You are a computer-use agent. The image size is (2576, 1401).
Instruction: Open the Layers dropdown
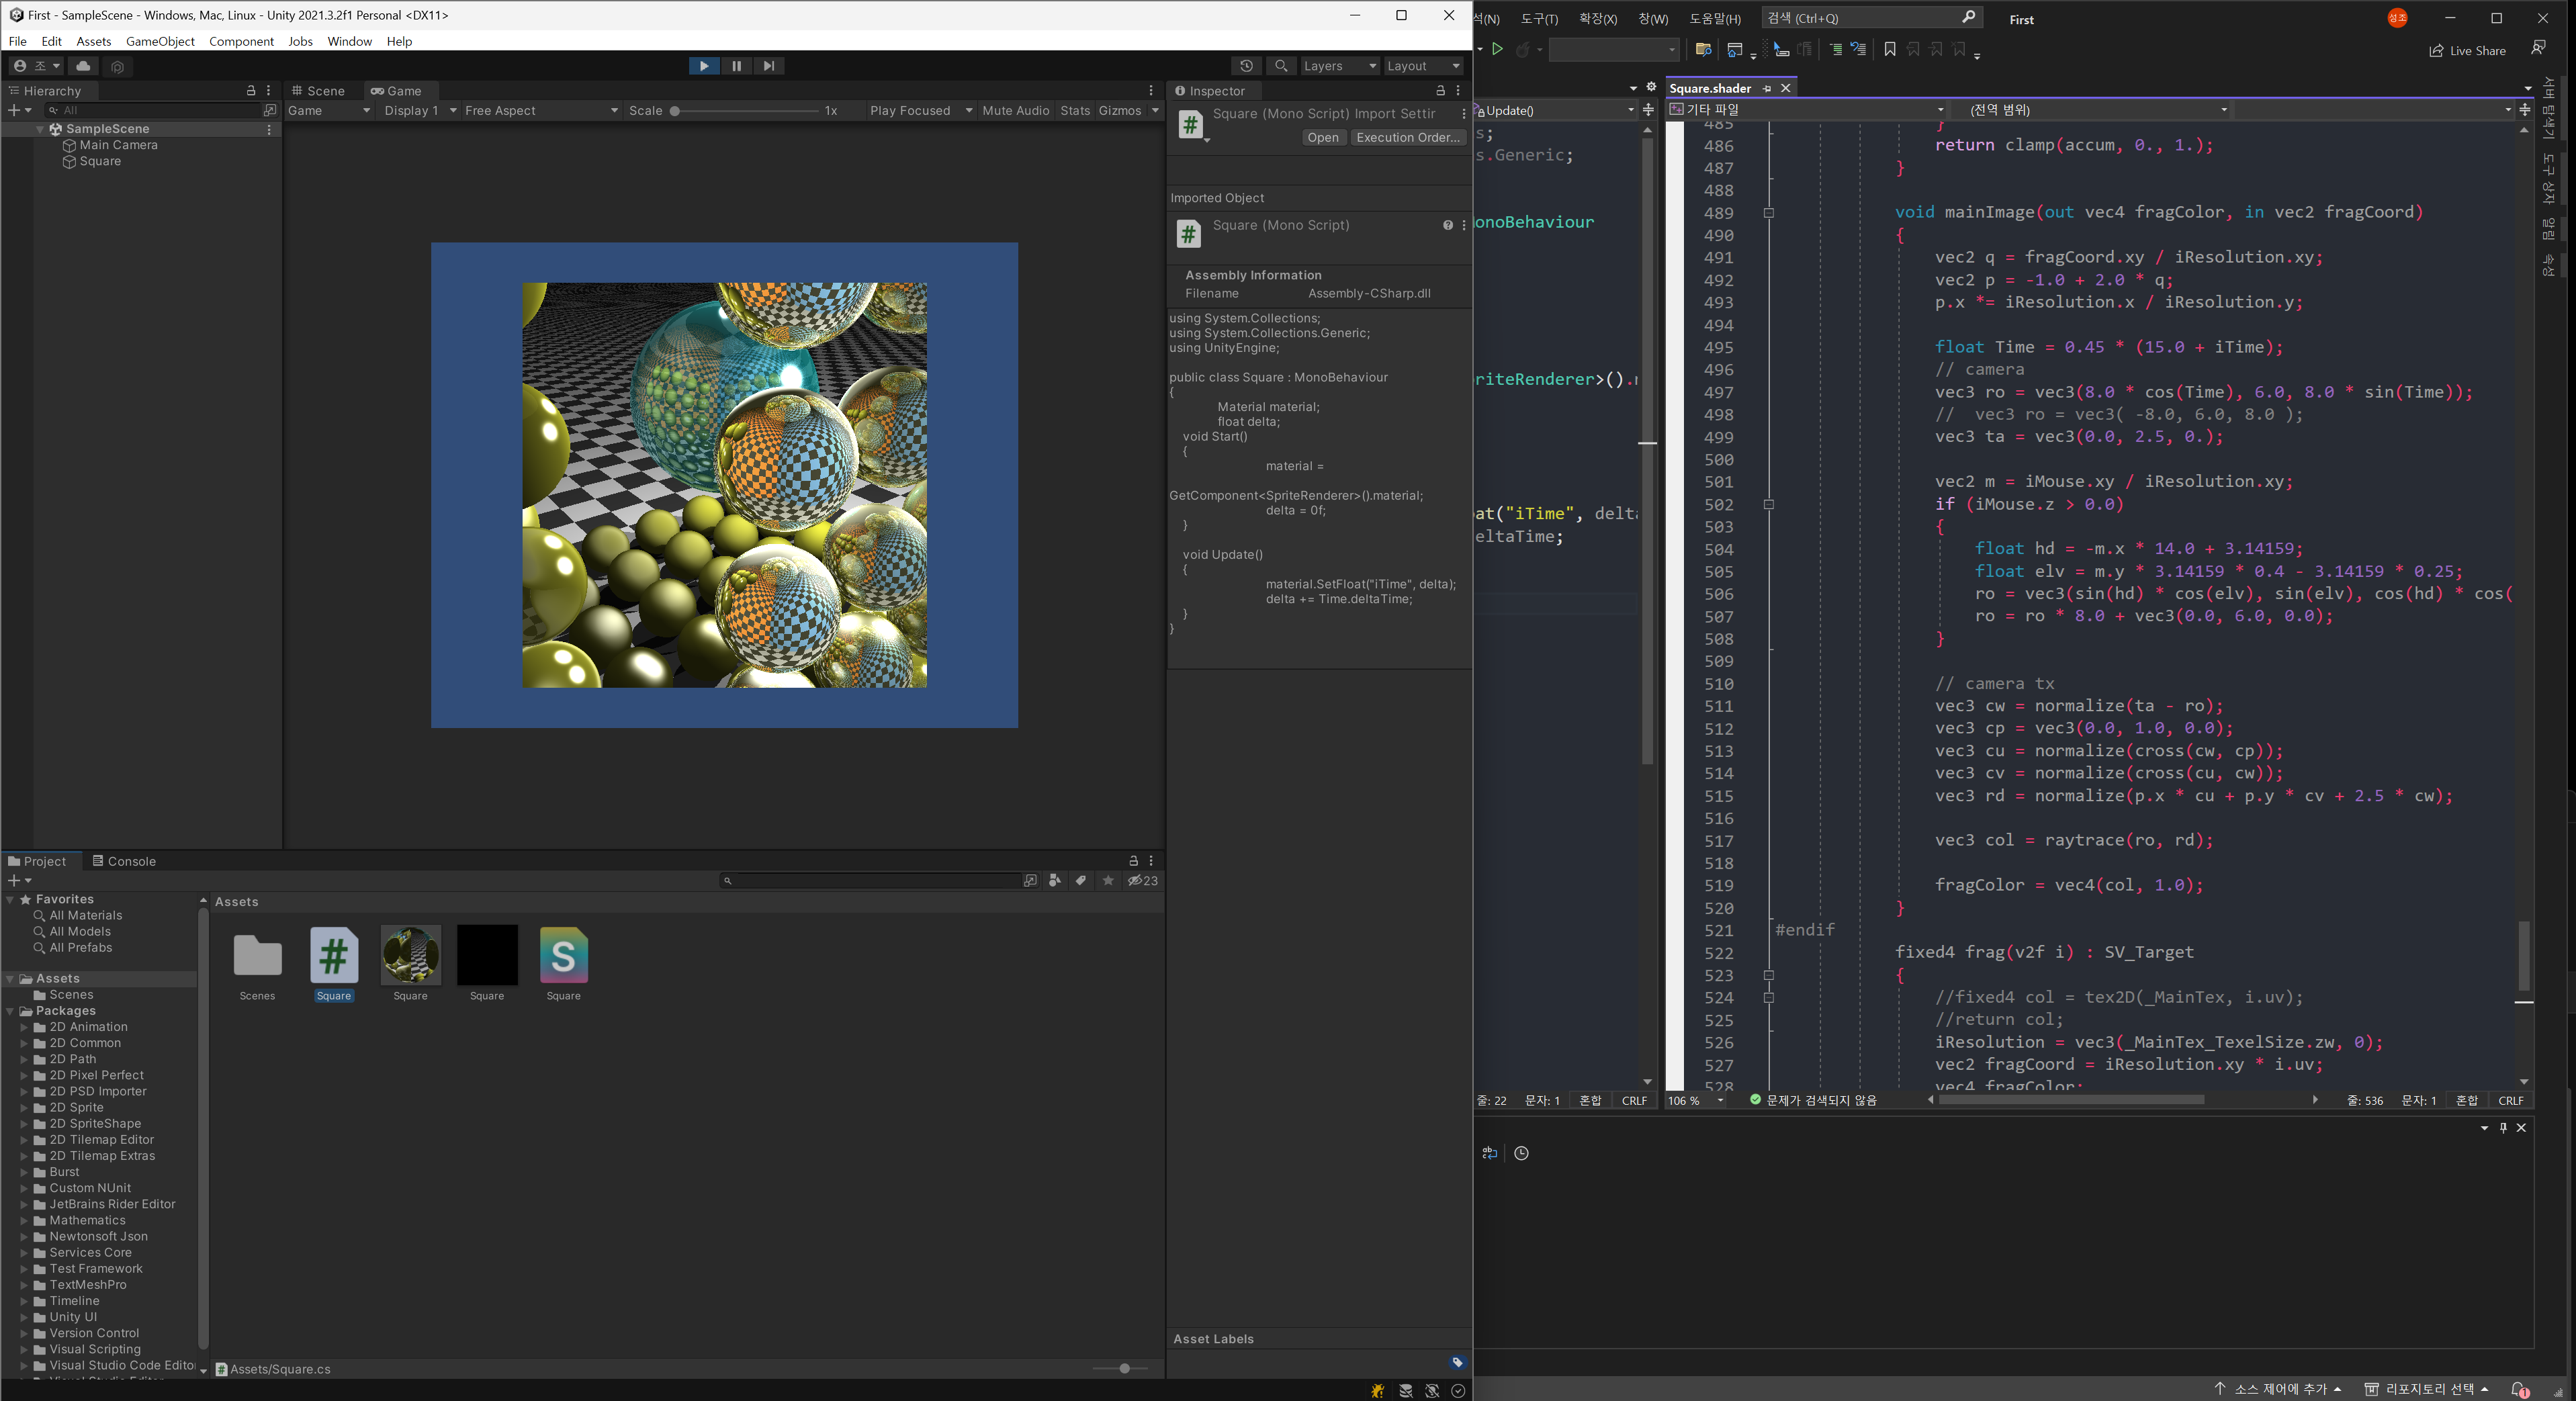(x=1339, y=66)
